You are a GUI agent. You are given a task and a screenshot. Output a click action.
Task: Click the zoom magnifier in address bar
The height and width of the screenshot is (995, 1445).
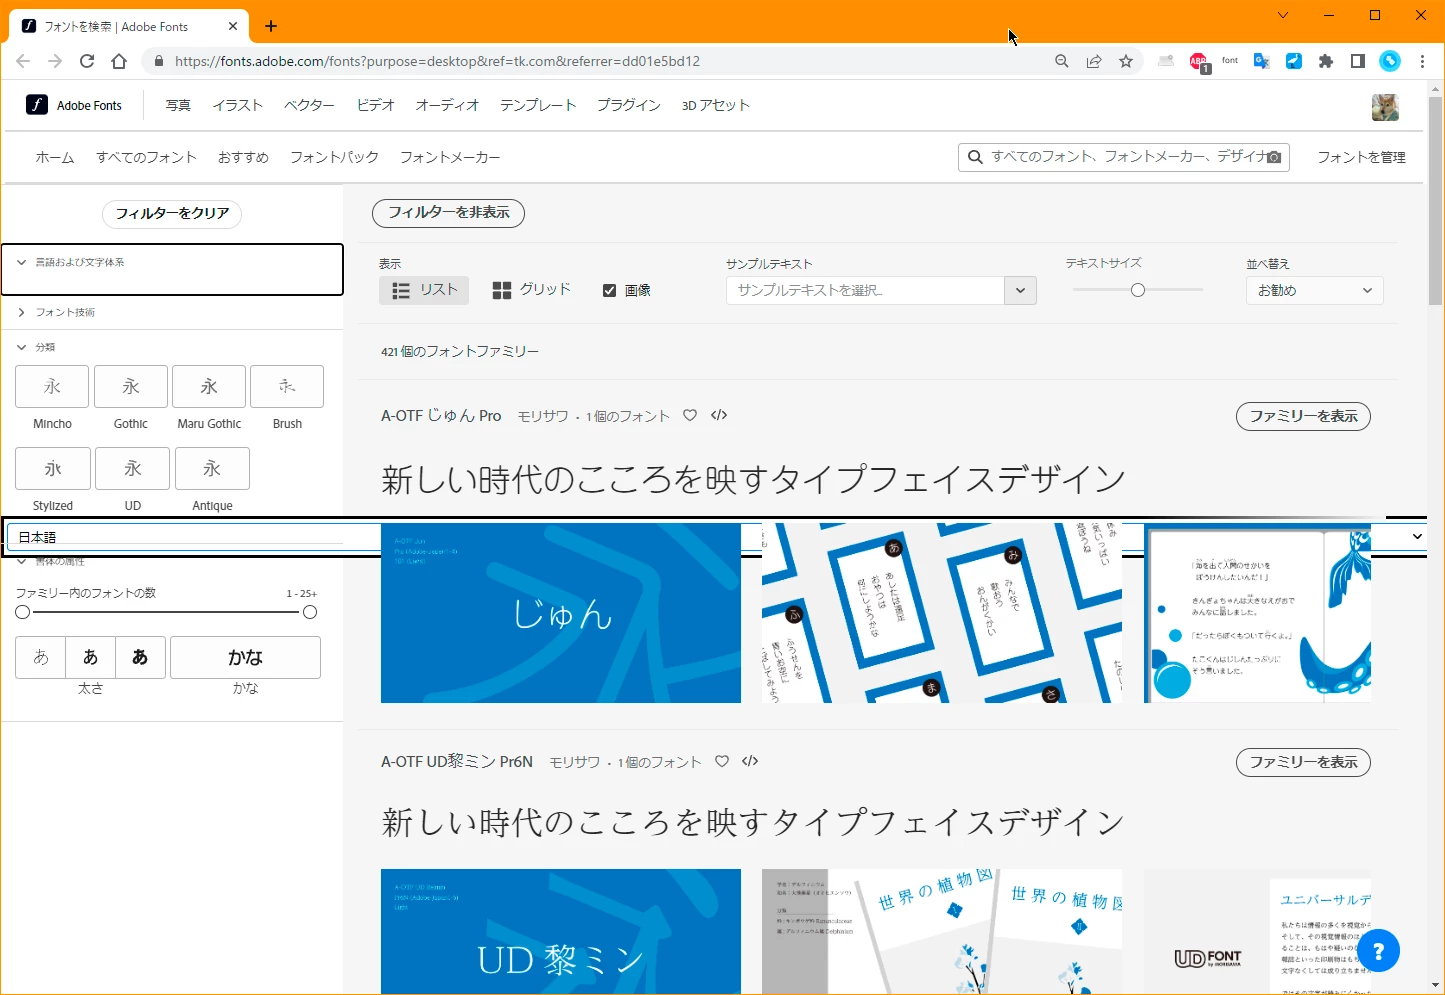(x=1062, y=61)
